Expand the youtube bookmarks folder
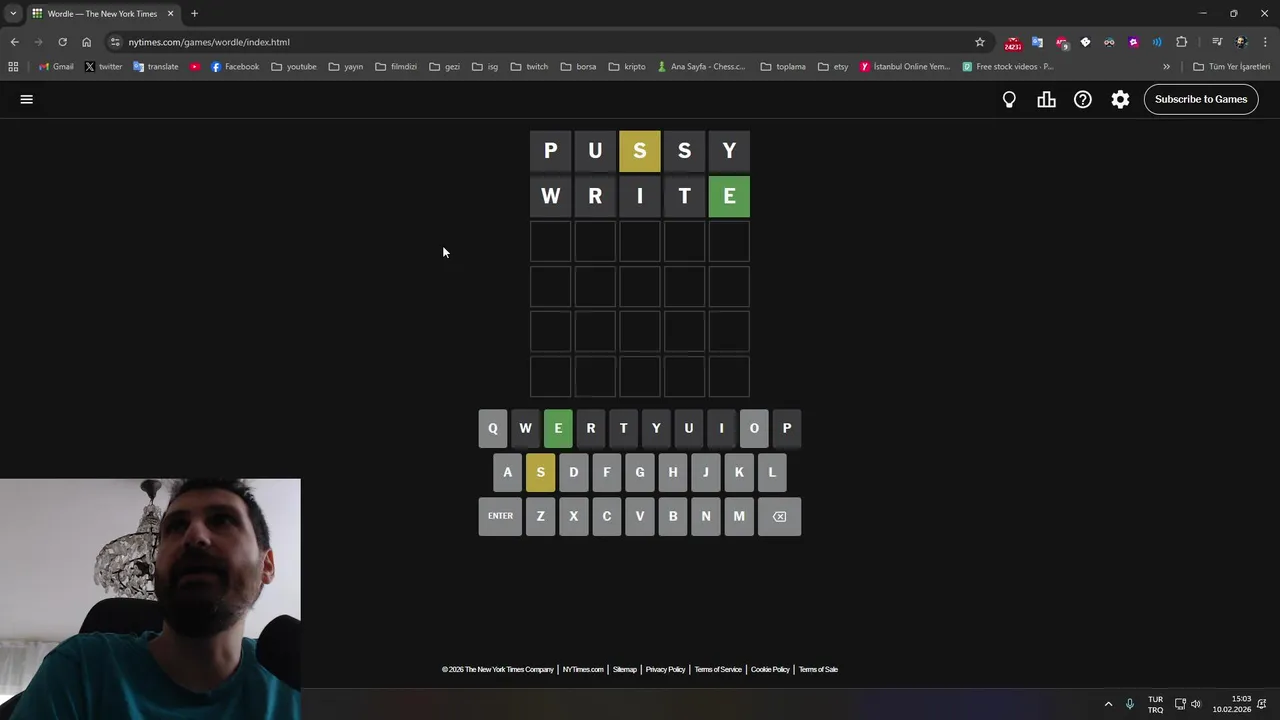 (x=294, y=67)
